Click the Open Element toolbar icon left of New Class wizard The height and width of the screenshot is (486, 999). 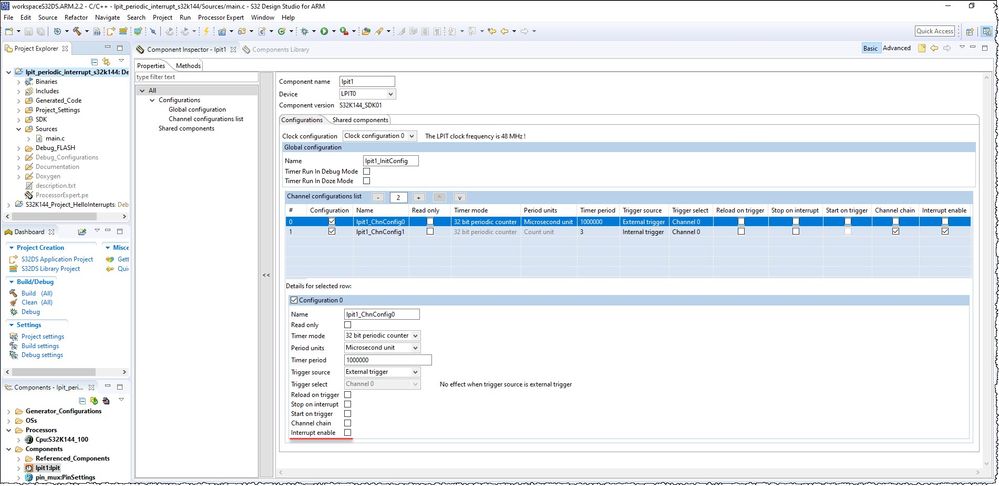click(x=261, y=31)
